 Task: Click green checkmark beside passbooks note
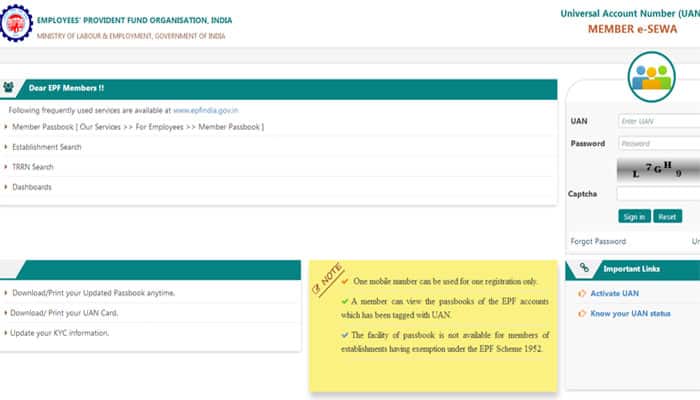pyautogui.click(x=345, y=301)
